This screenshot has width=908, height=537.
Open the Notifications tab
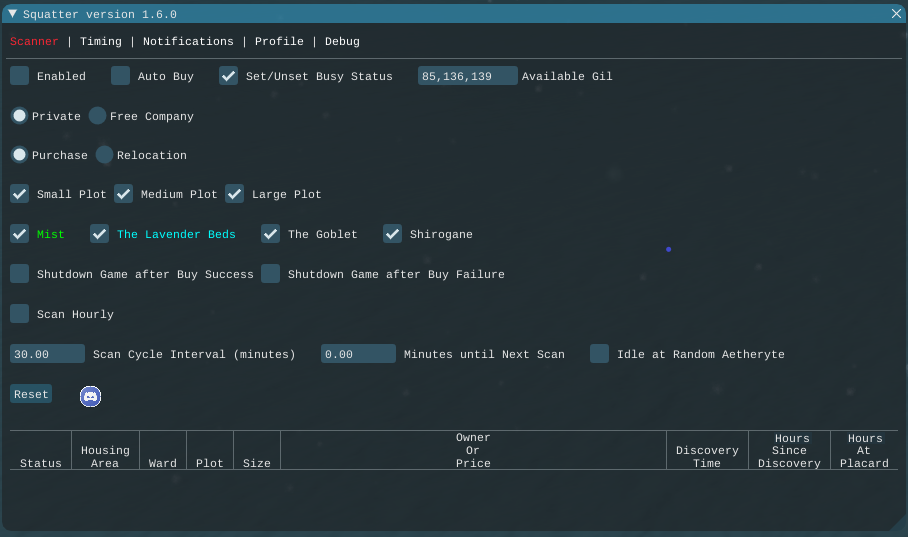tap(188, 41)
